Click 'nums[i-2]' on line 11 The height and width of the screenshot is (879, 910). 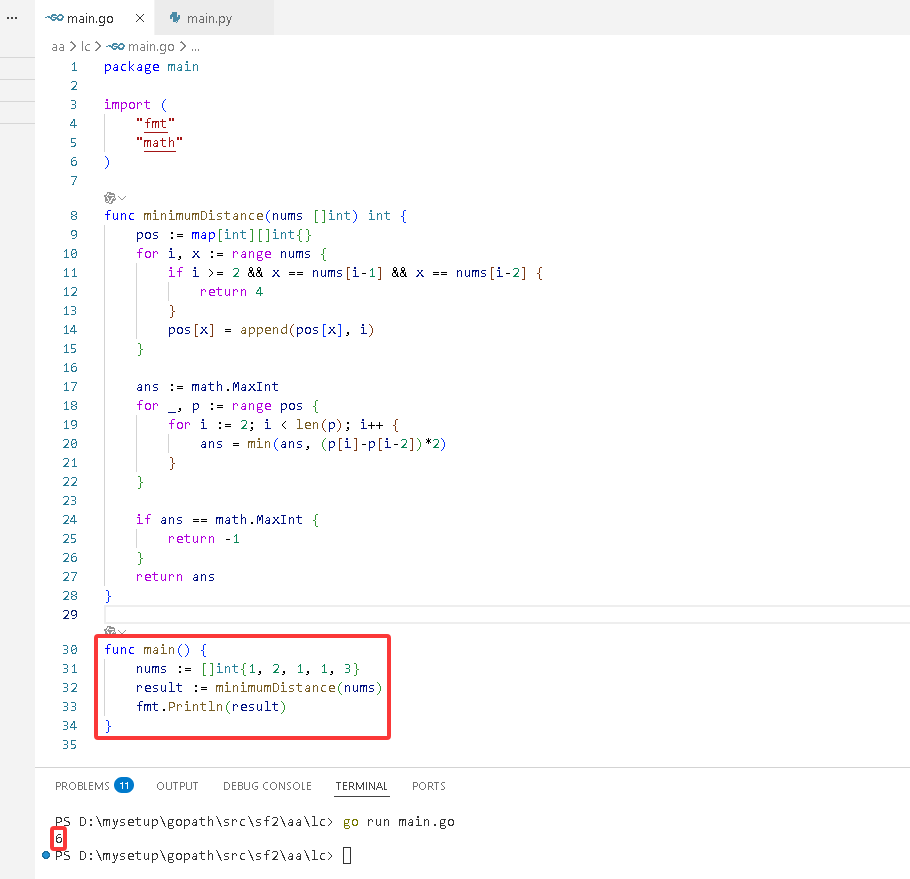click(x=491, y=273)
